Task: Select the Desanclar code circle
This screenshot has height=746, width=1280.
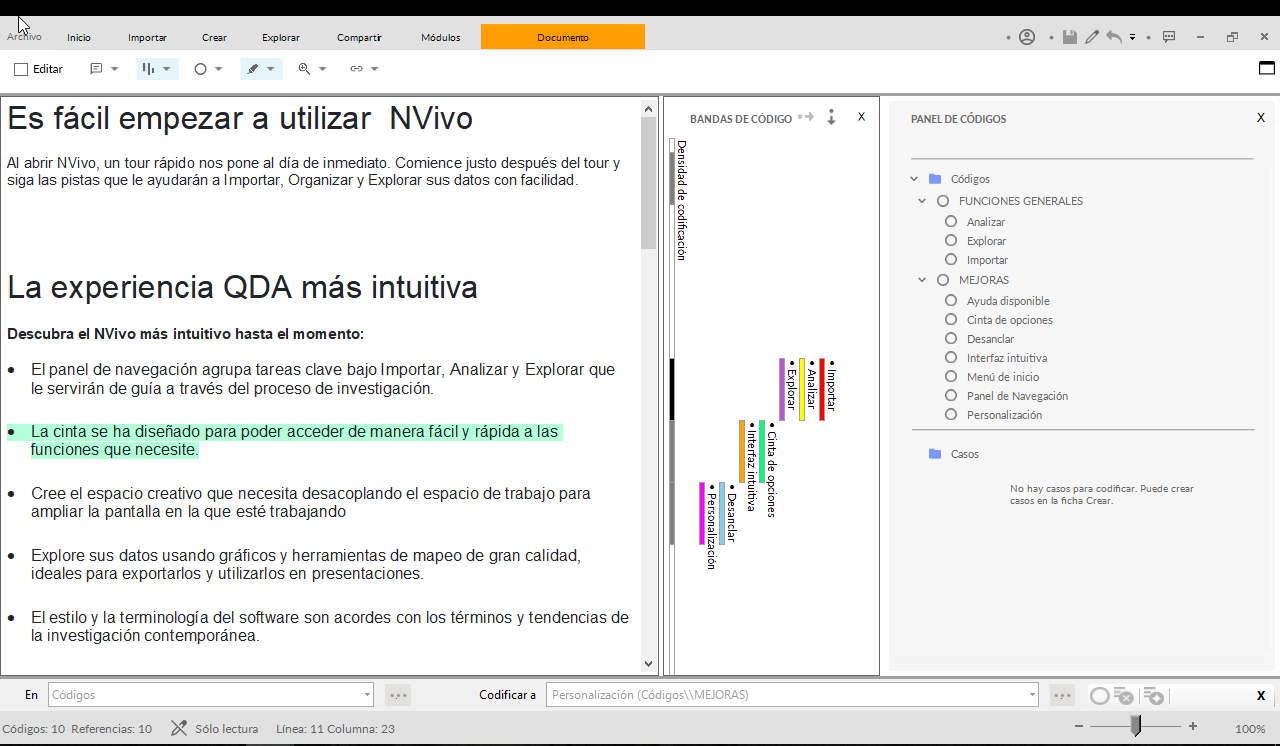Action: 952,339
